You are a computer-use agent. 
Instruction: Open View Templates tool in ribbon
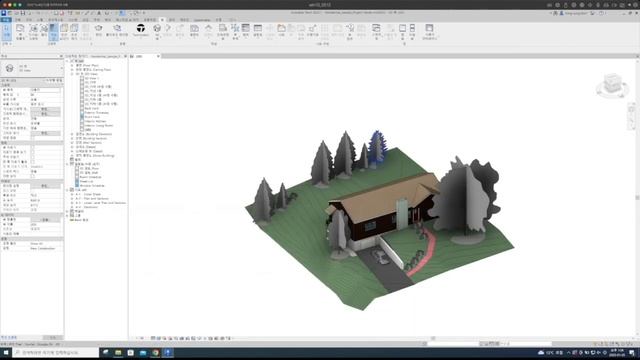coord(20,31)
